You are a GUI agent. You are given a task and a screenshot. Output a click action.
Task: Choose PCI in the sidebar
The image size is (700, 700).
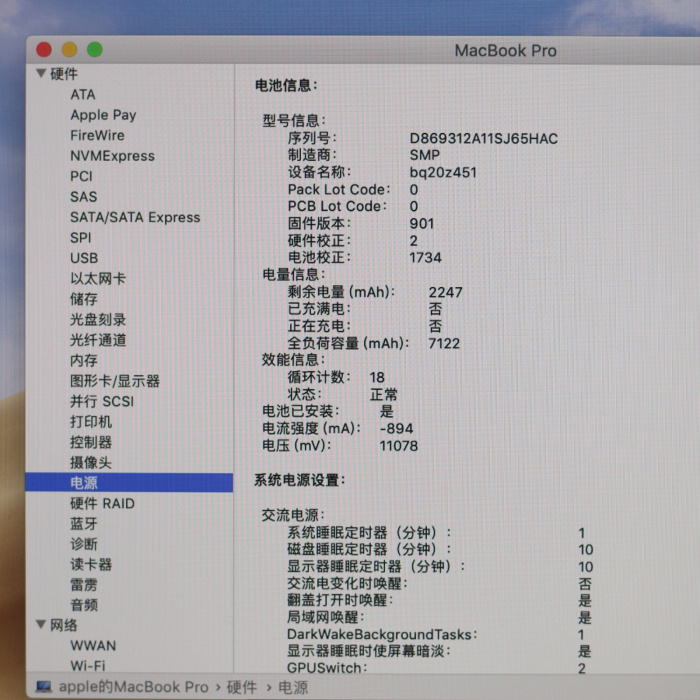(81, 176)
